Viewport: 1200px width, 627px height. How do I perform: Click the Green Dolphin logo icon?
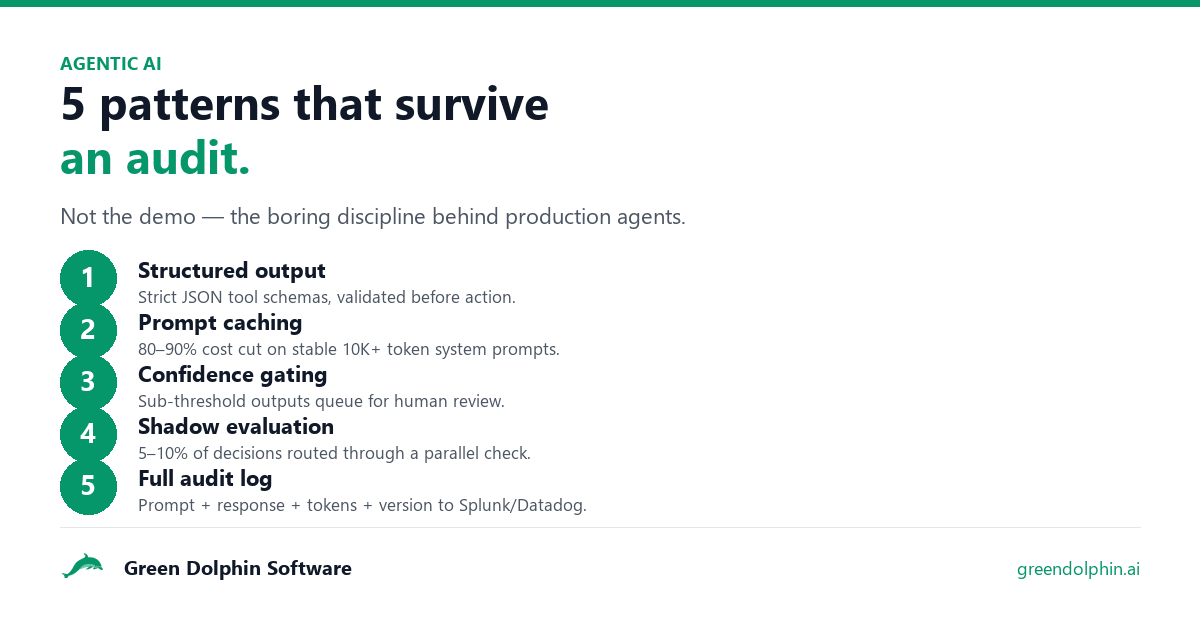click(x=83, y=567)
